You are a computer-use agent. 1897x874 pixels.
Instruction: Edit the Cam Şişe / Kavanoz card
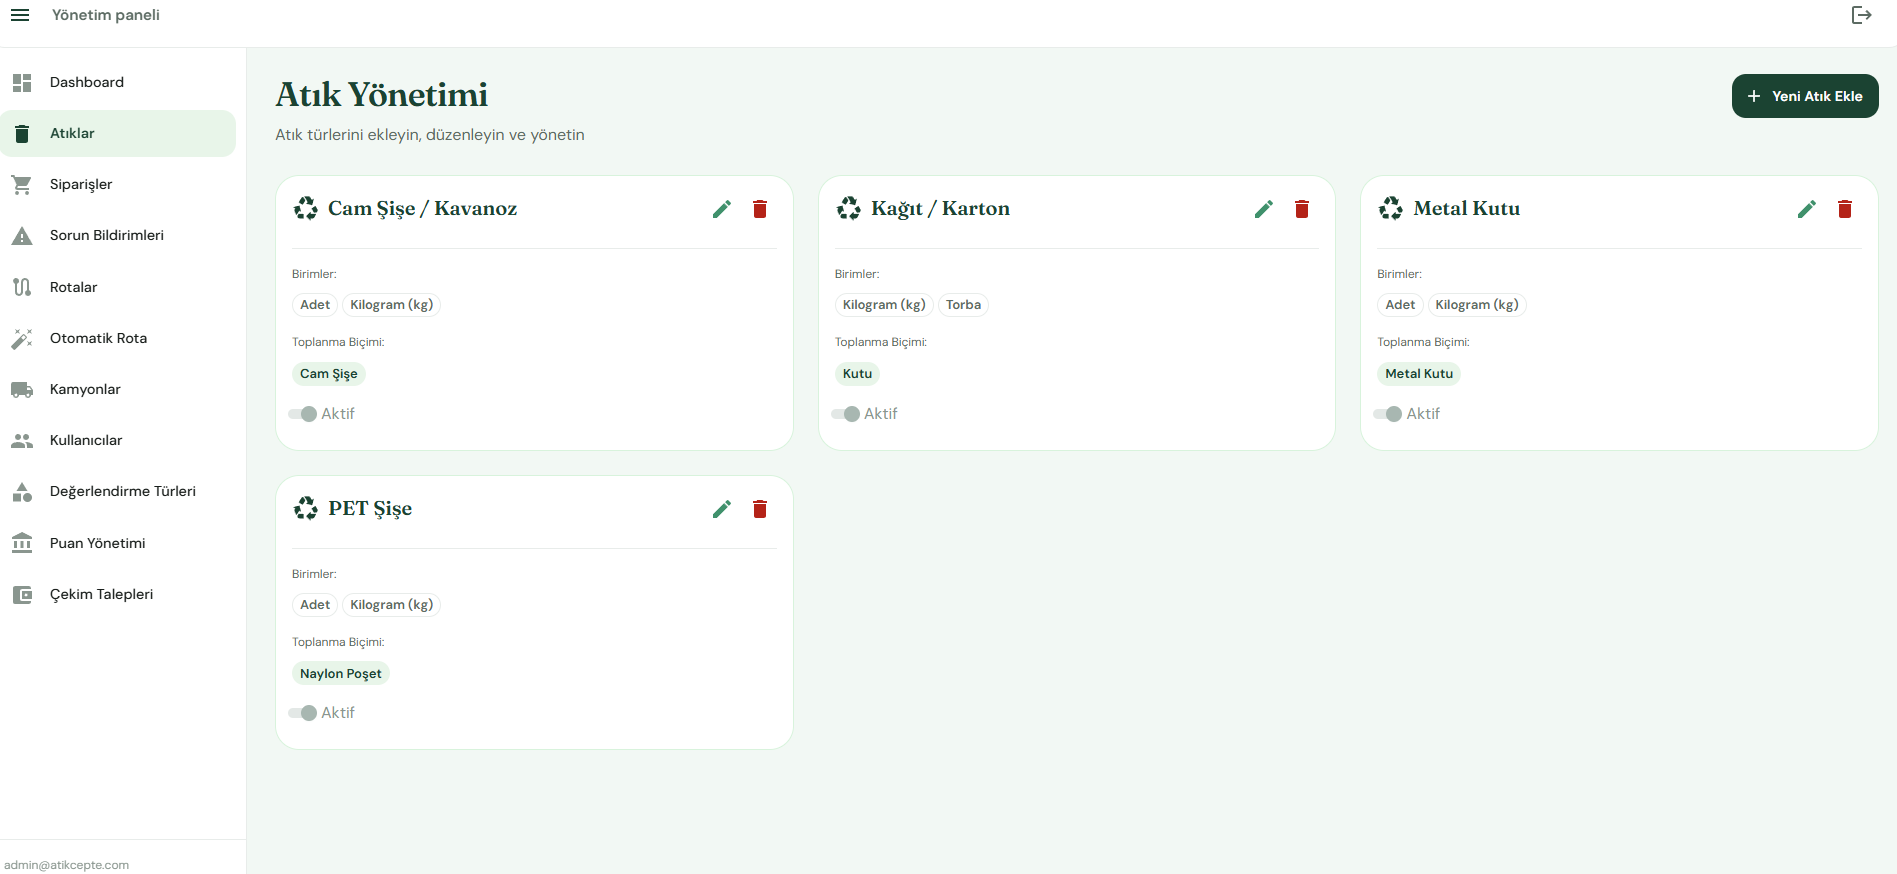(x=722, y=209)
